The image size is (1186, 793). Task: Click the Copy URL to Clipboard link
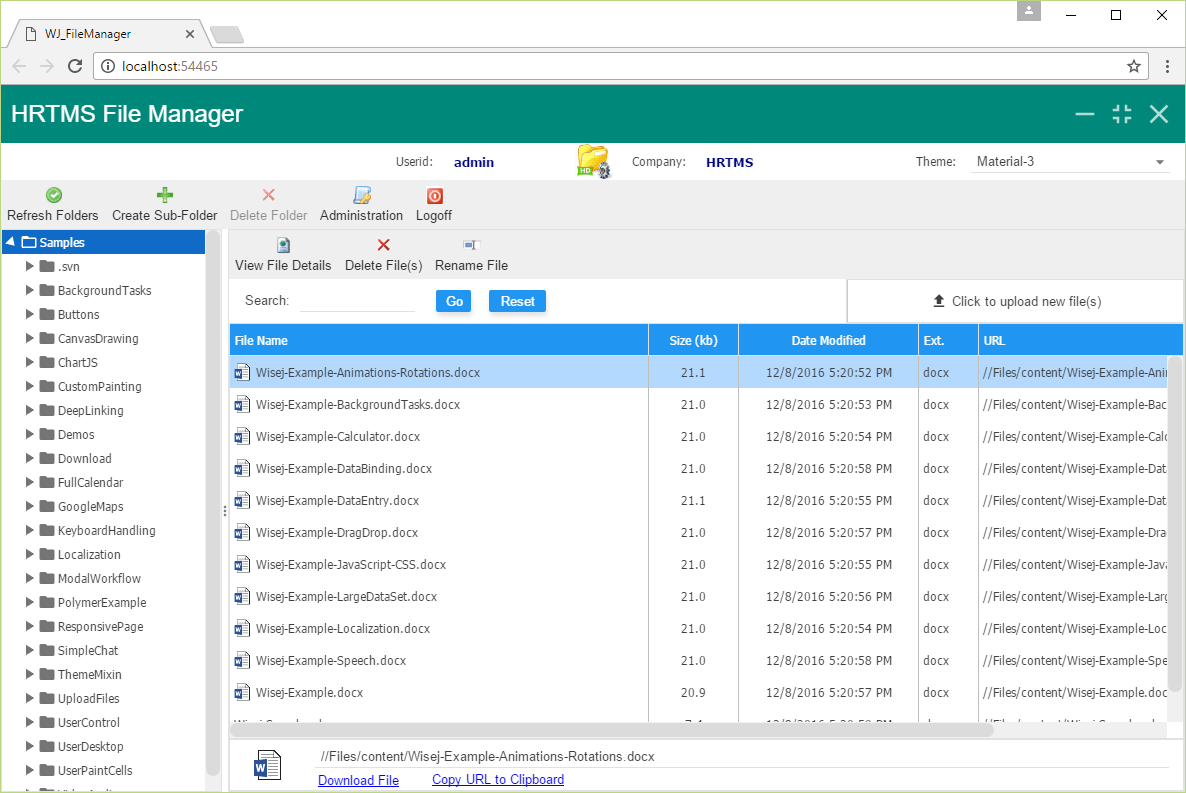497,779
